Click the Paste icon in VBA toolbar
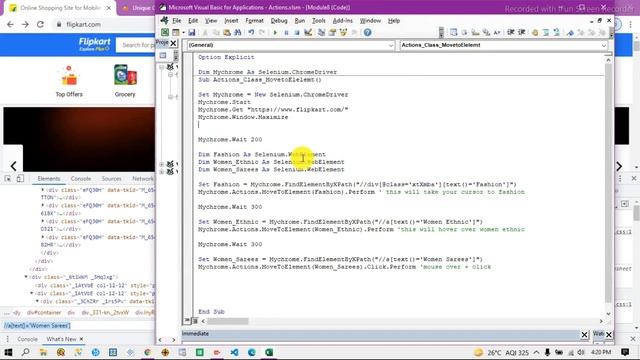The image size is (640, 360). click(227, 33)
